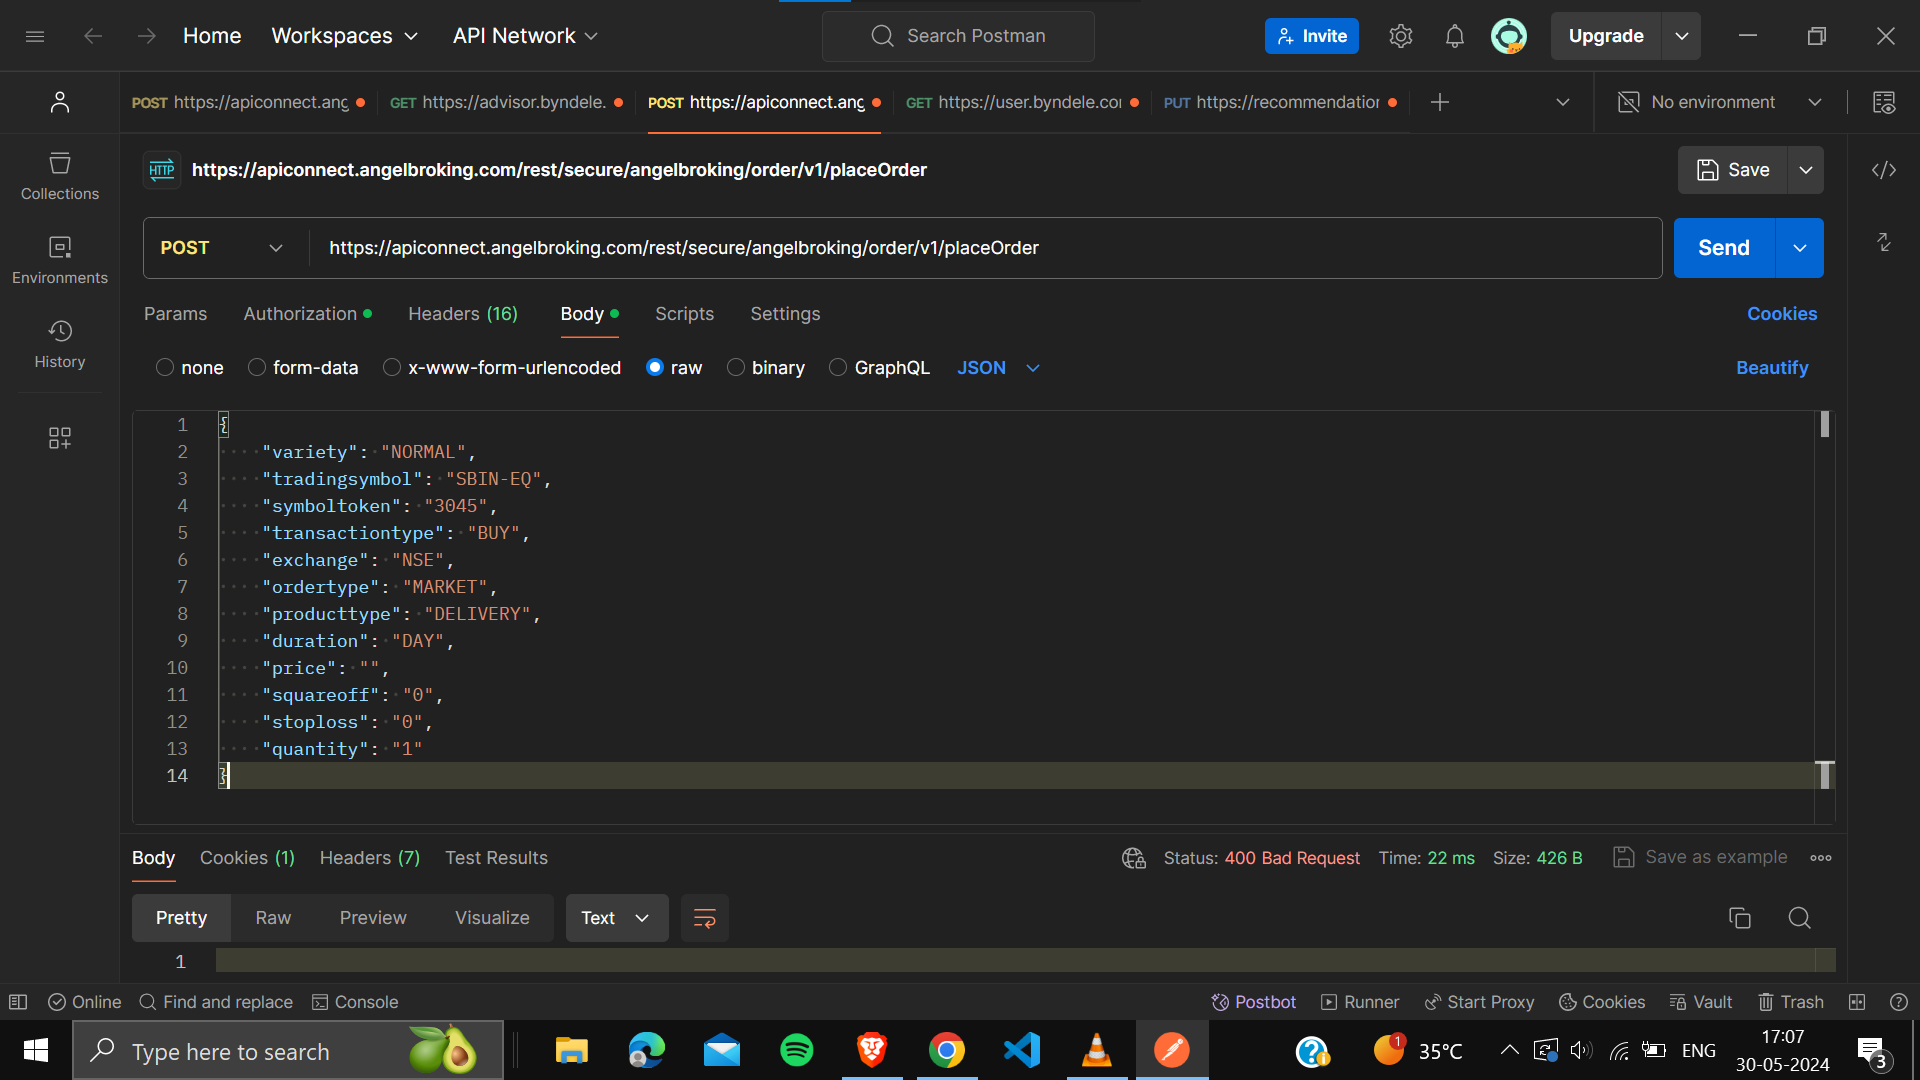Screen dimensions: 1920x1080
Task: Open the user avatar profile
Action: [x=1509, y=36]
